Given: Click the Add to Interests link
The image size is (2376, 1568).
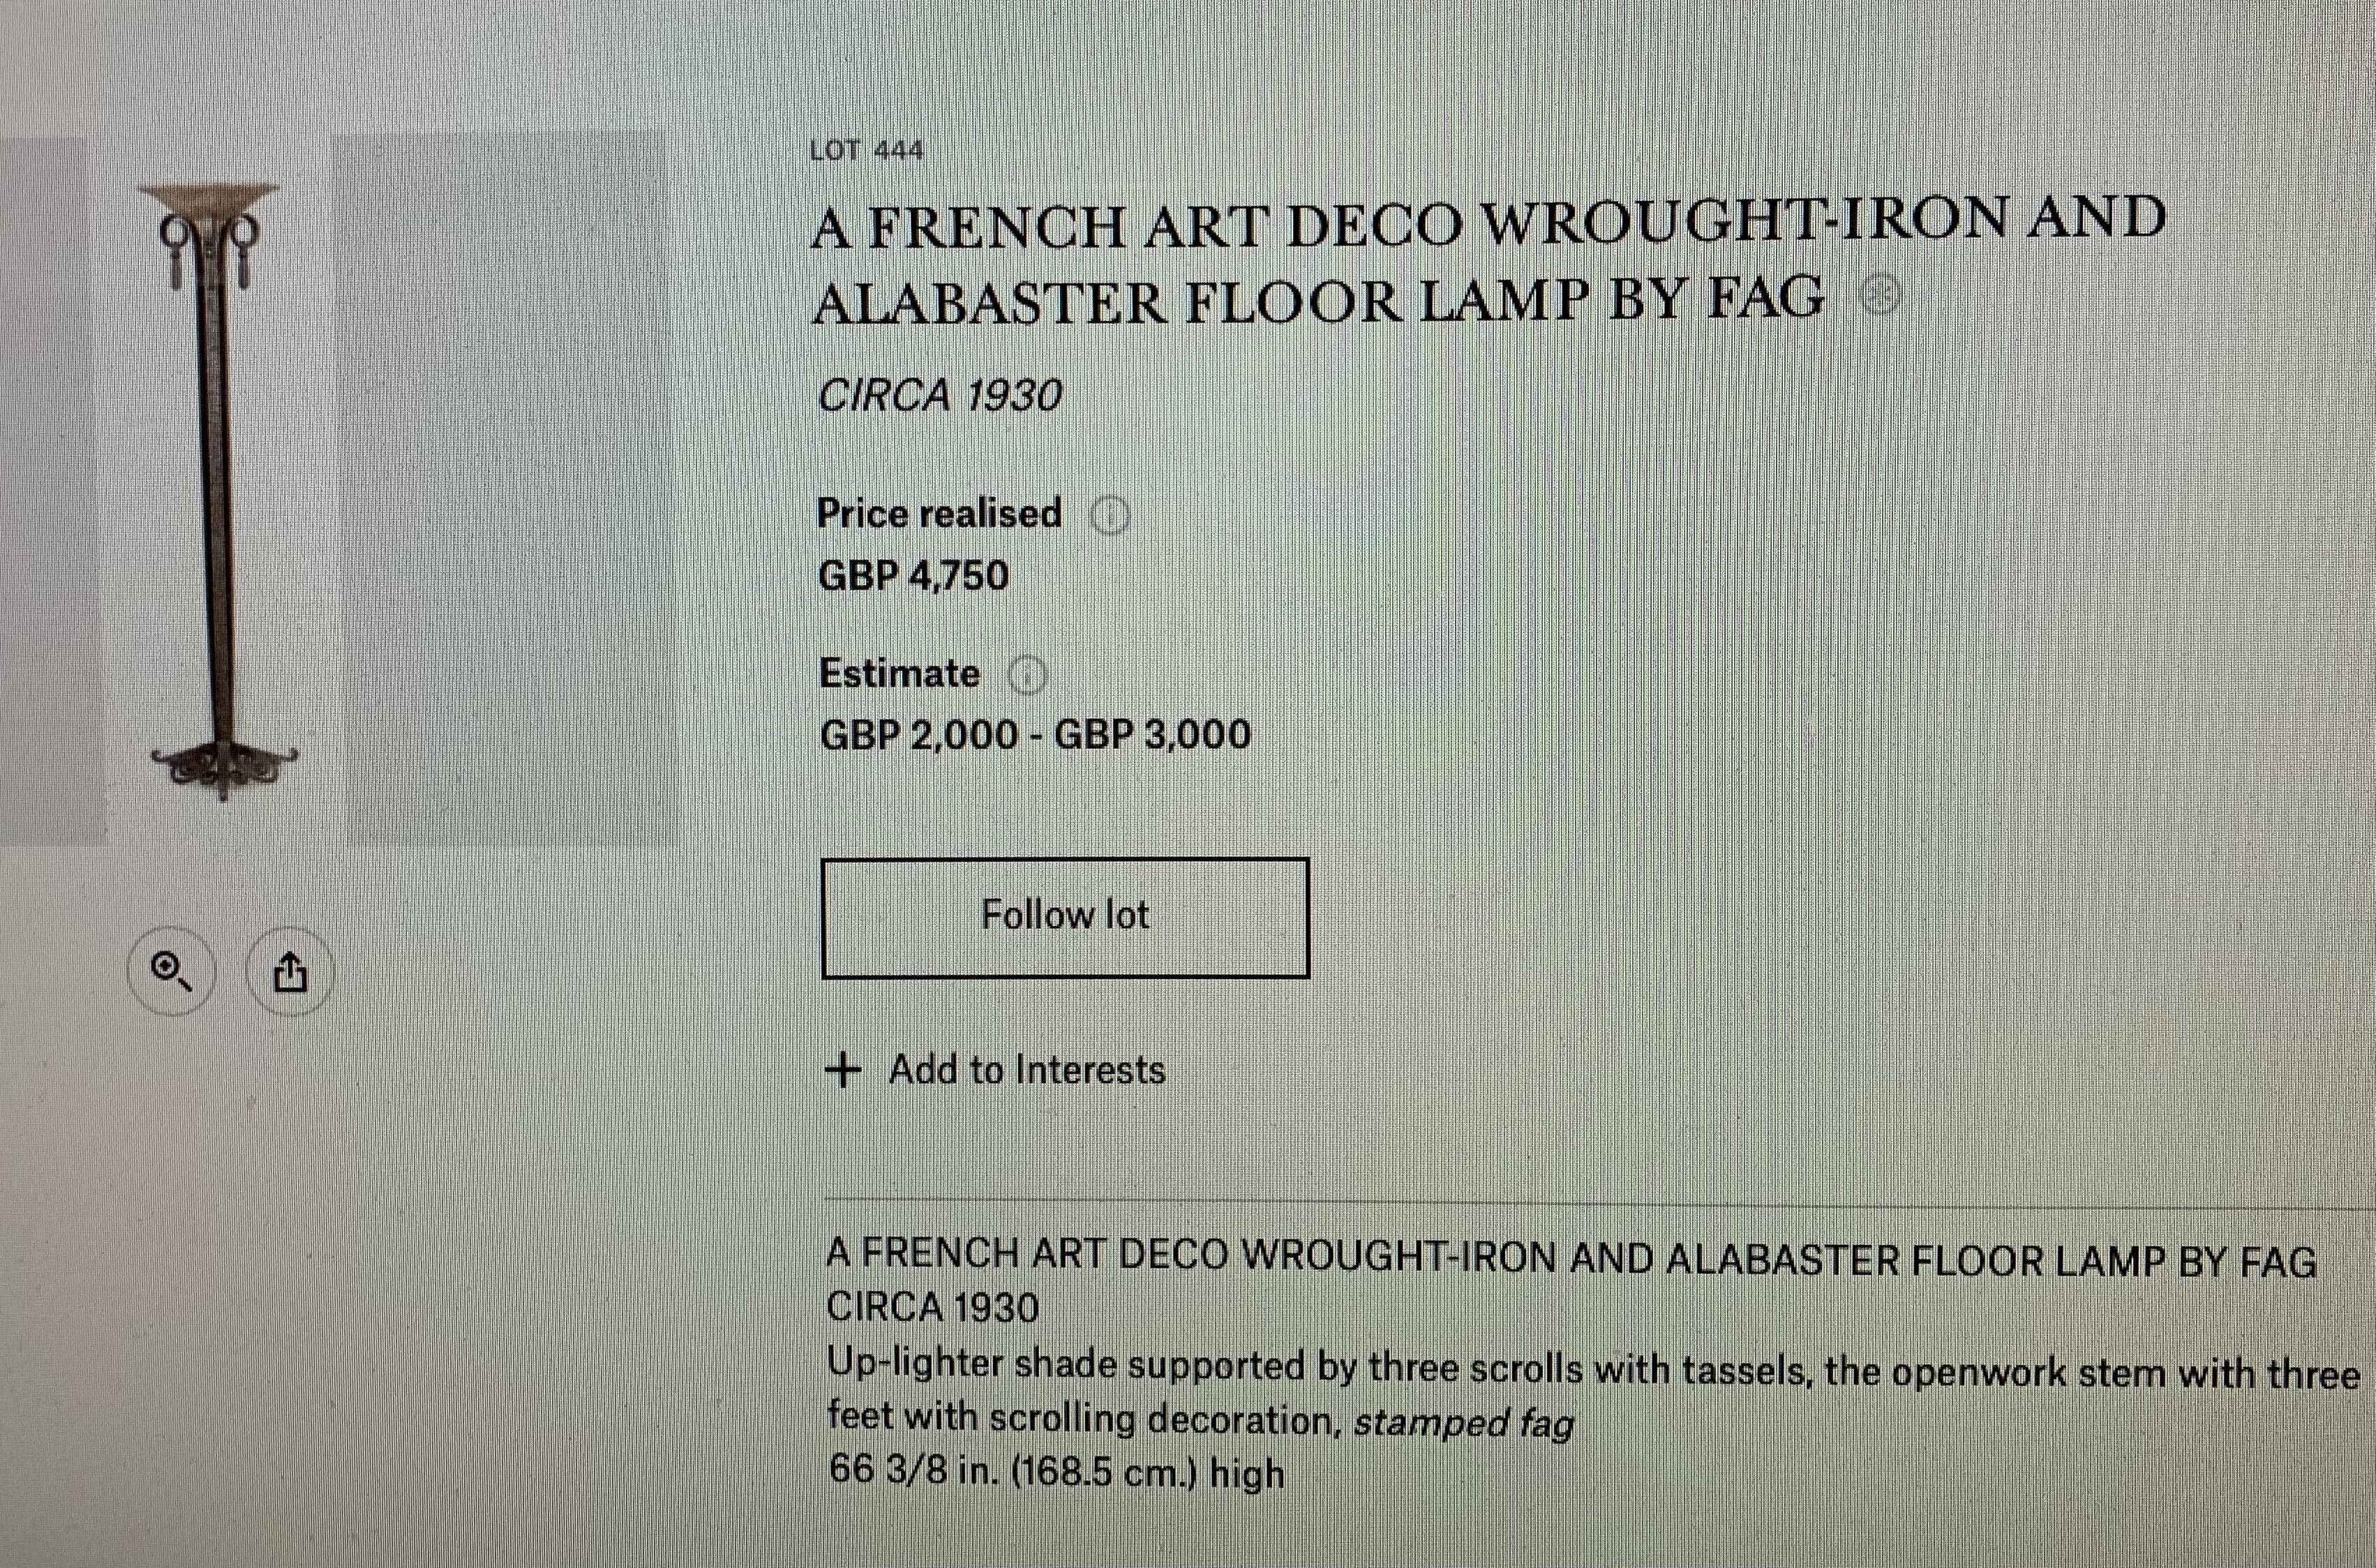Looking at the screenshot, I should (1027, 1070).
